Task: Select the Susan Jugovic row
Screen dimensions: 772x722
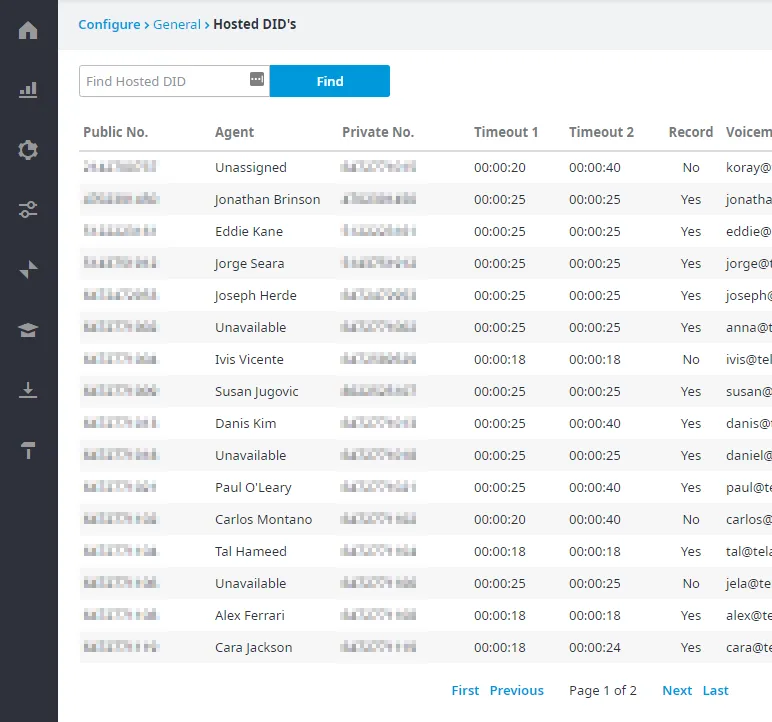Action: coord(425,392)
